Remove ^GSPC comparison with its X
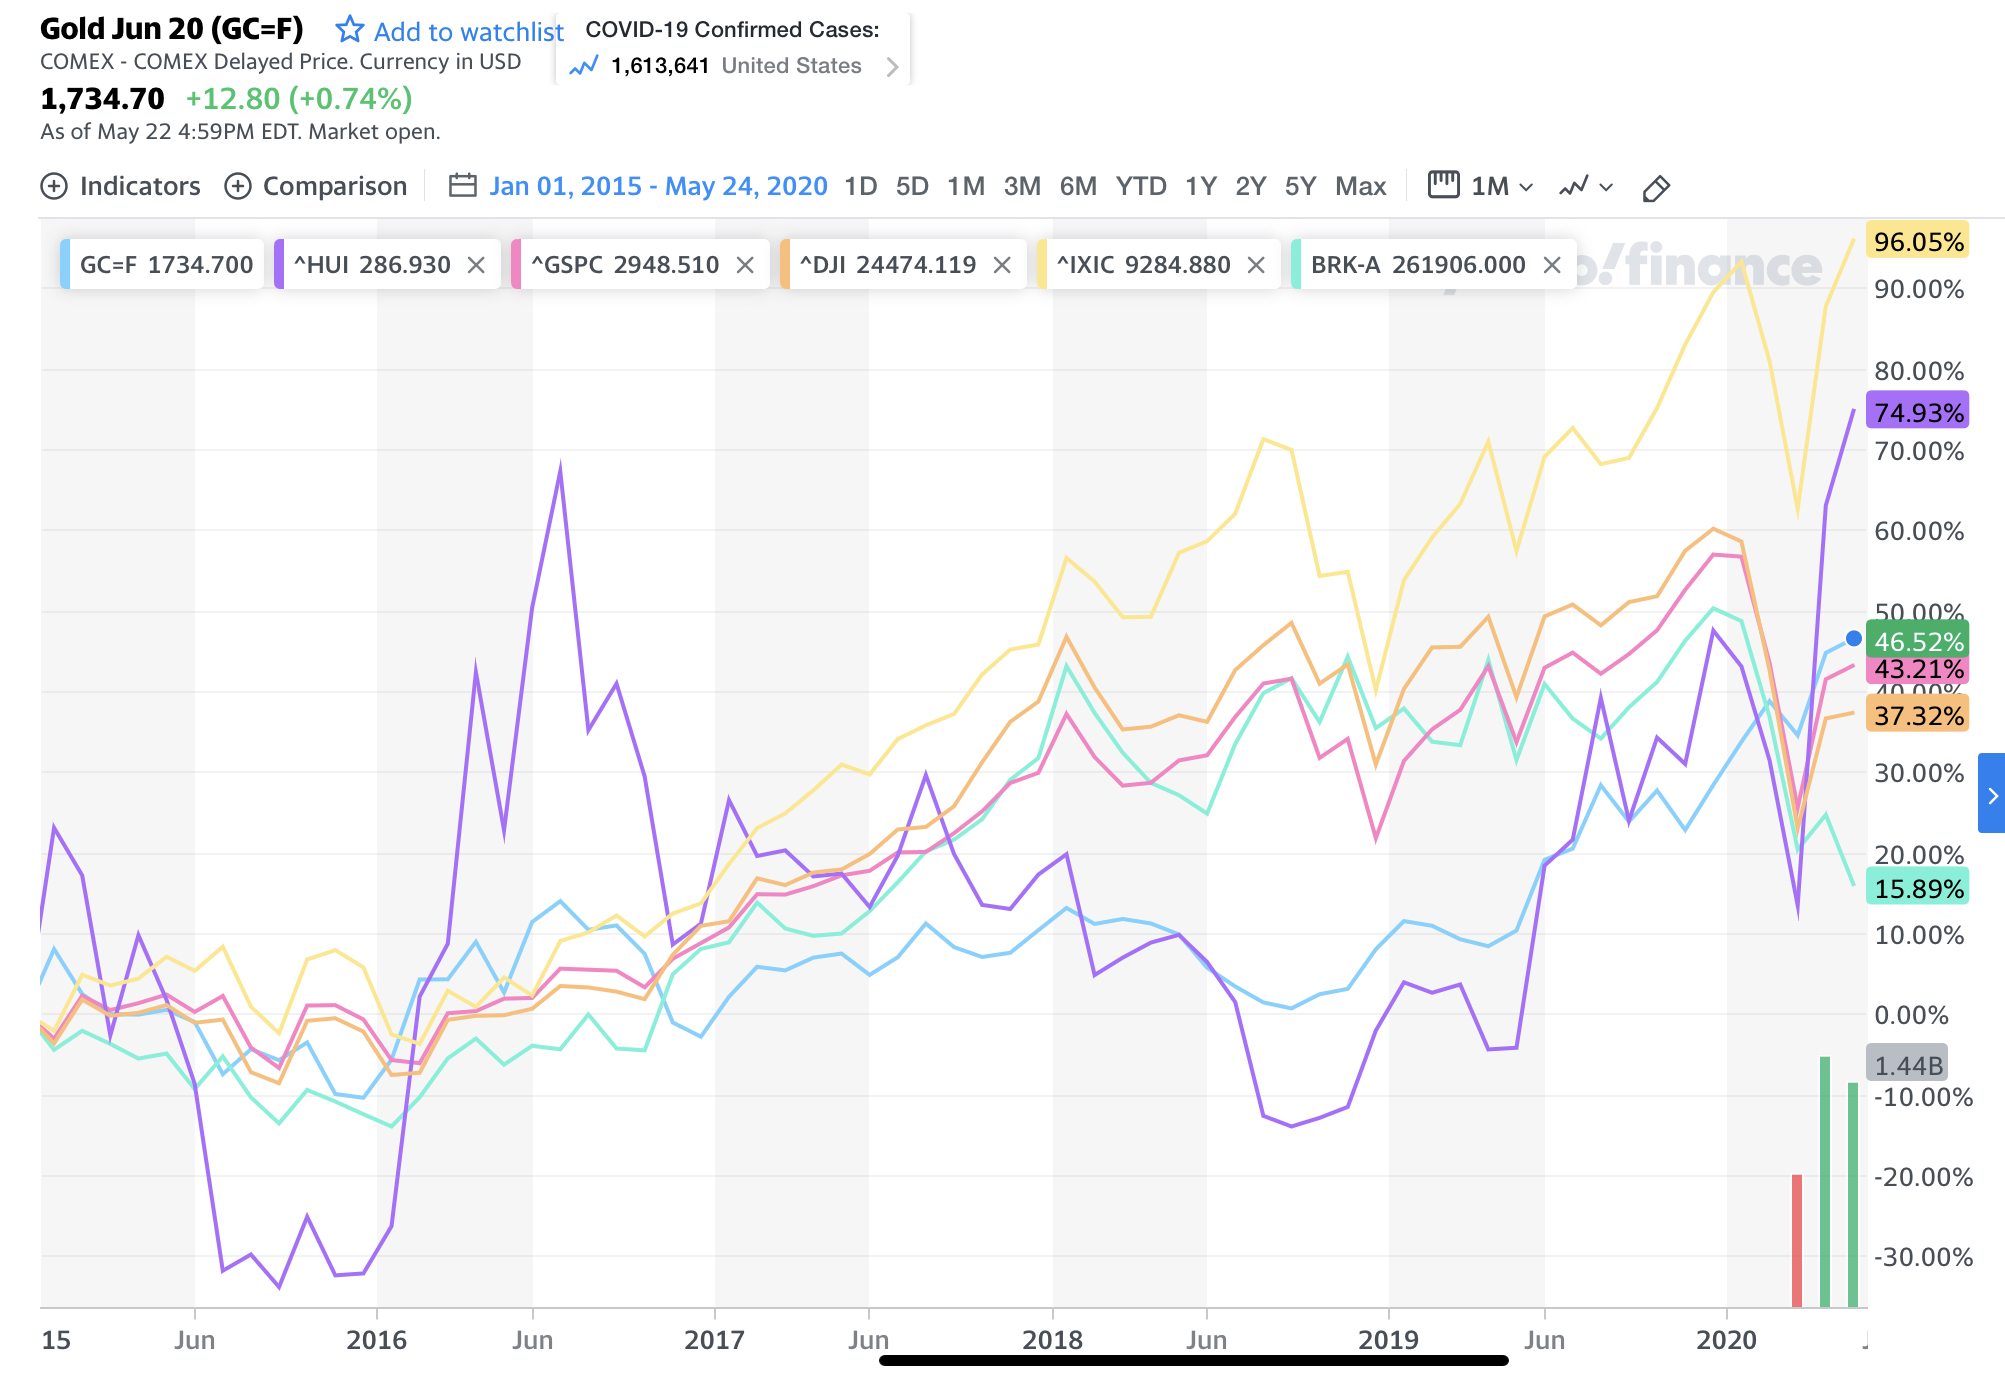This screenshot has width=2005, height=1381. (745, 265)
